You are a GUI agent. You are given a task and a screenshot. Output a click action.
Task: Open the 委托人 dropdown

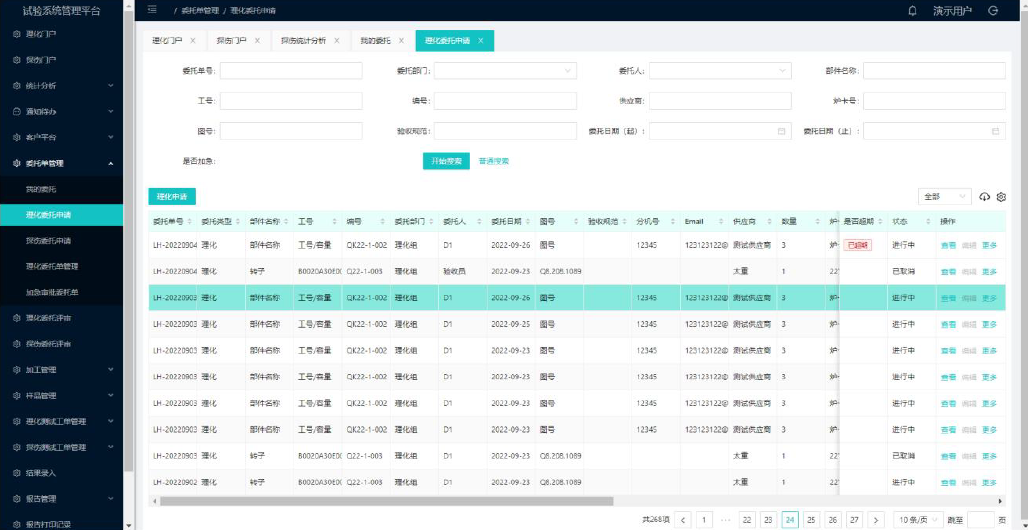[x=719, y=71]
